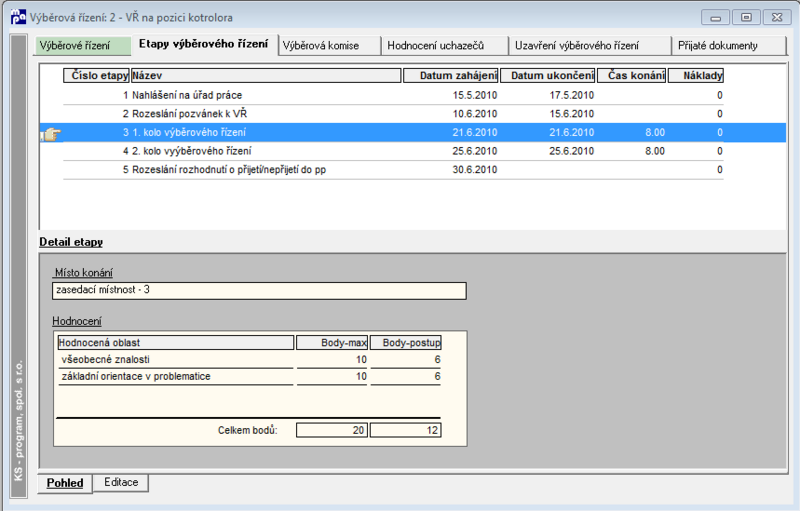Click the pointing hand row marker
Screen dimensions: 800x511
(x=51, y=134)
